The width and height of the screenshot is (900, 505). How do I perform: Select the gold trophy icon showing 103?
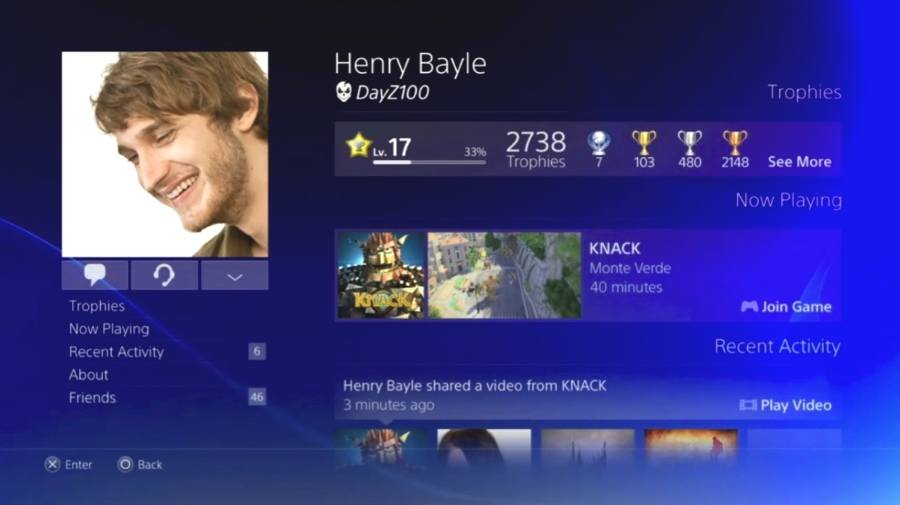(x=644, y=143)
